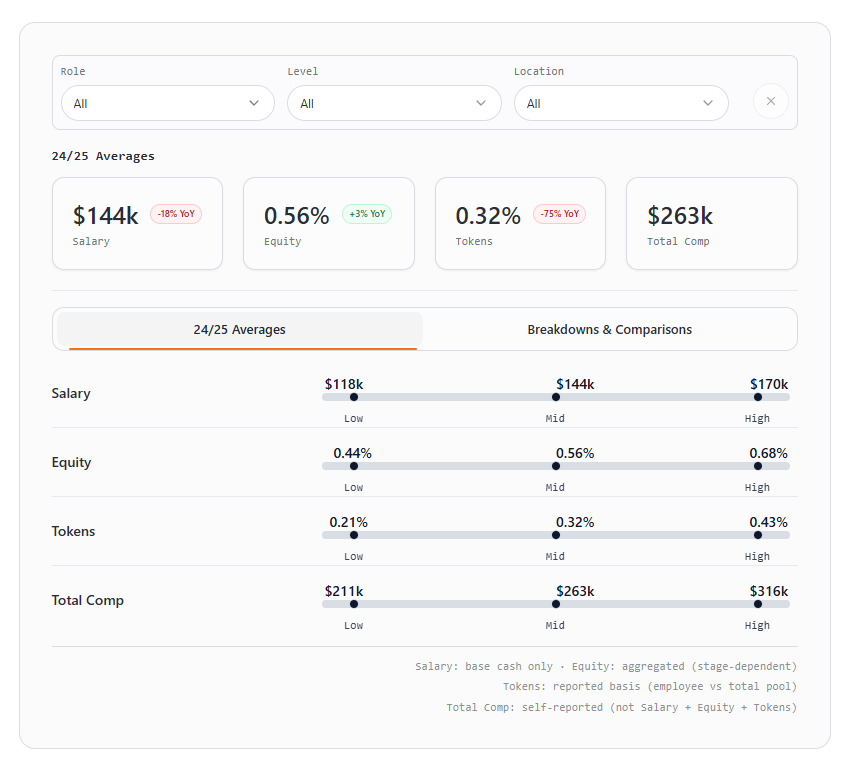The height and width of the screenshot is (763, 851).
Task: Click the Total Comp High $316k marker
Action: tap(758, 604)
